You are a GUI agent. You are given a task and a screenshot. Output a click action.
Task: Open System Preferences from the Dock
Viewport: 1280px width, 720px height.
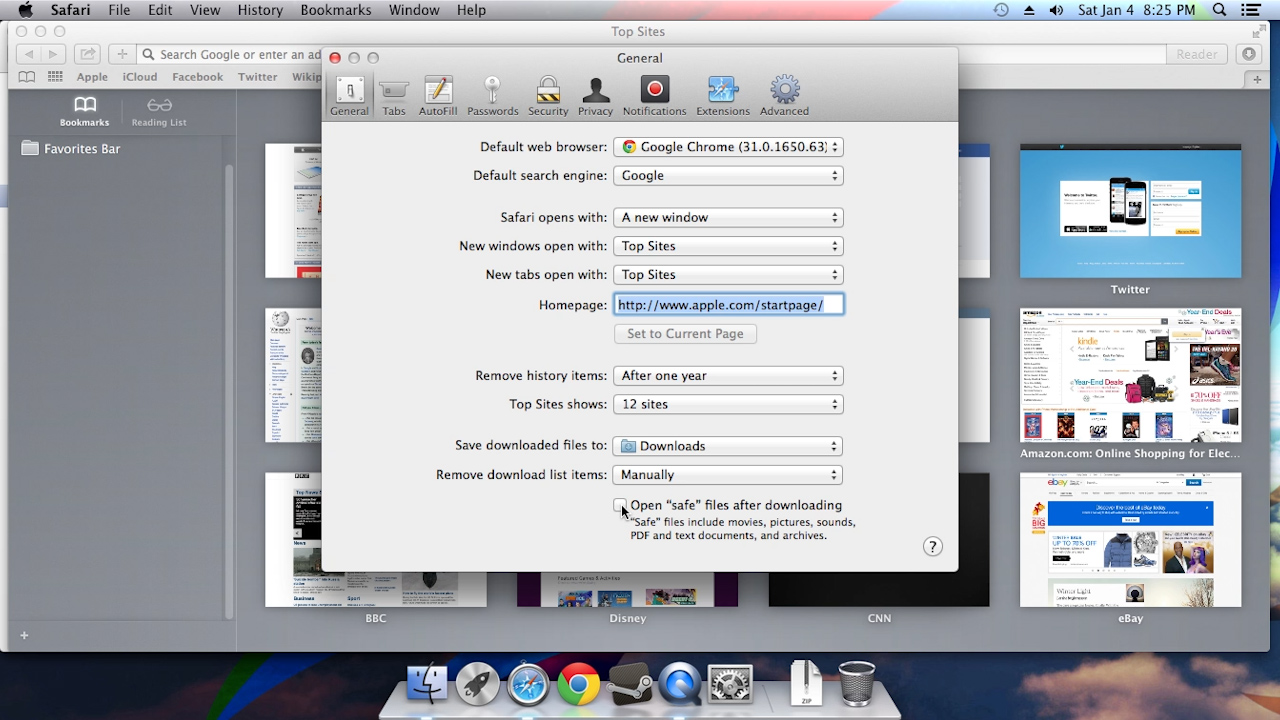point(730,684)
